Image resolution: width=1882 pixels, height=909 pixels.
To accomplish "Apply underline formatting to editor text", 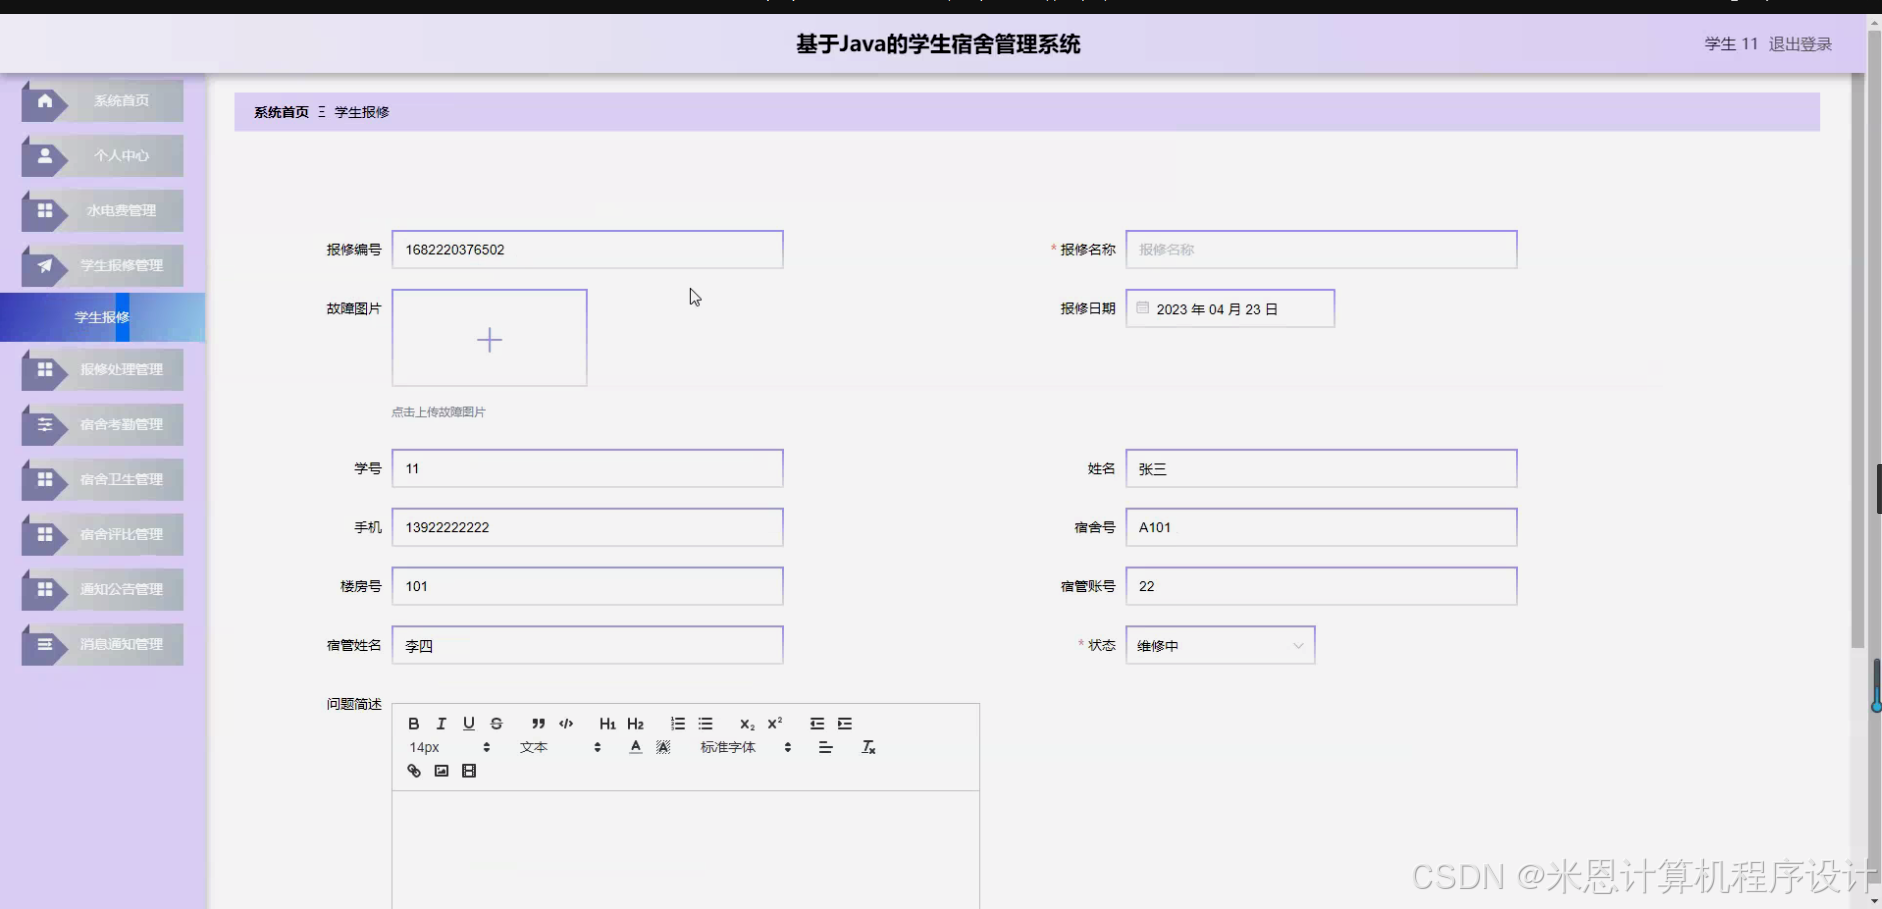I will (x=469, y=723).
